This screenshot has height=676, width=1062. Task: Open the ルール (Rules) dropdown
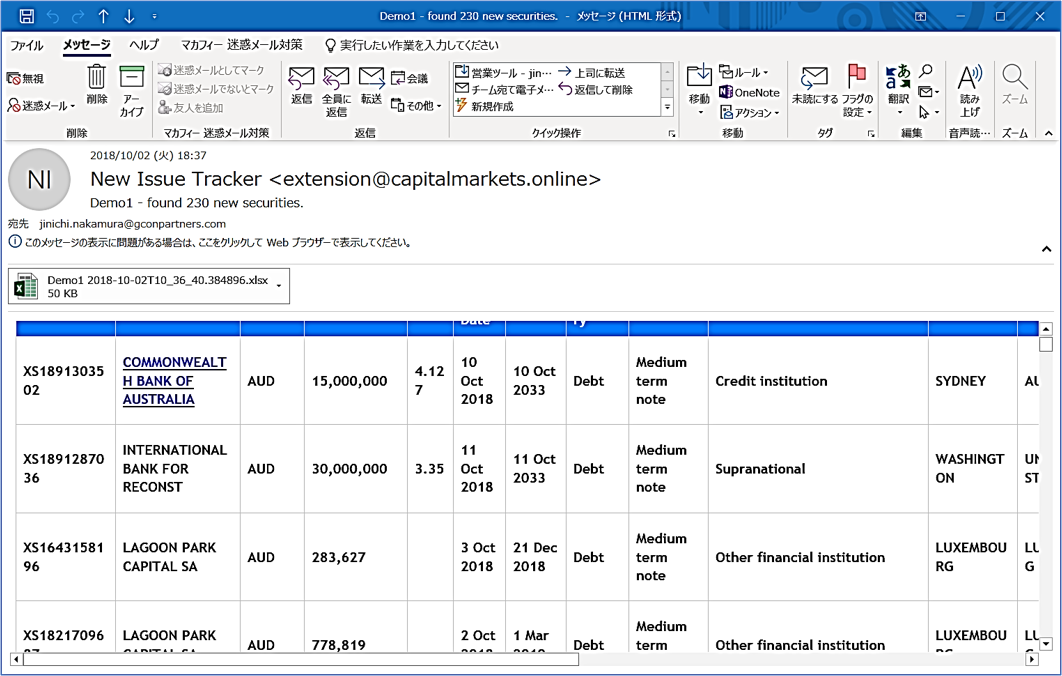click(x=743, y=73)
